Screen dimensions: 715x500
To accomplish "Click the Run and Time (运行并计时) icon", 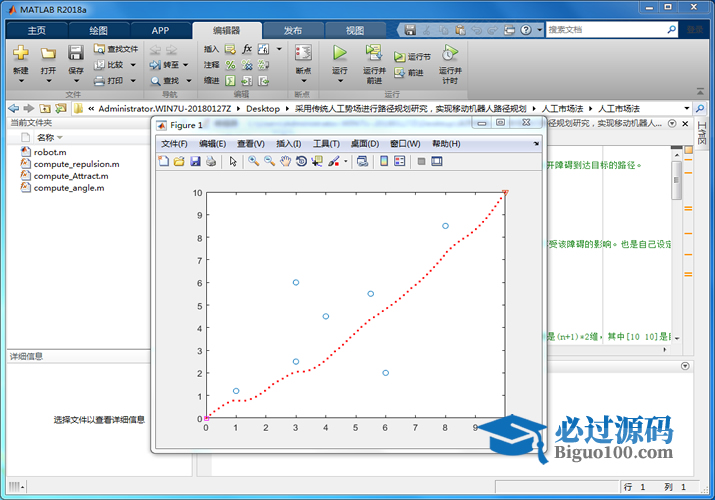I will 450,53.
